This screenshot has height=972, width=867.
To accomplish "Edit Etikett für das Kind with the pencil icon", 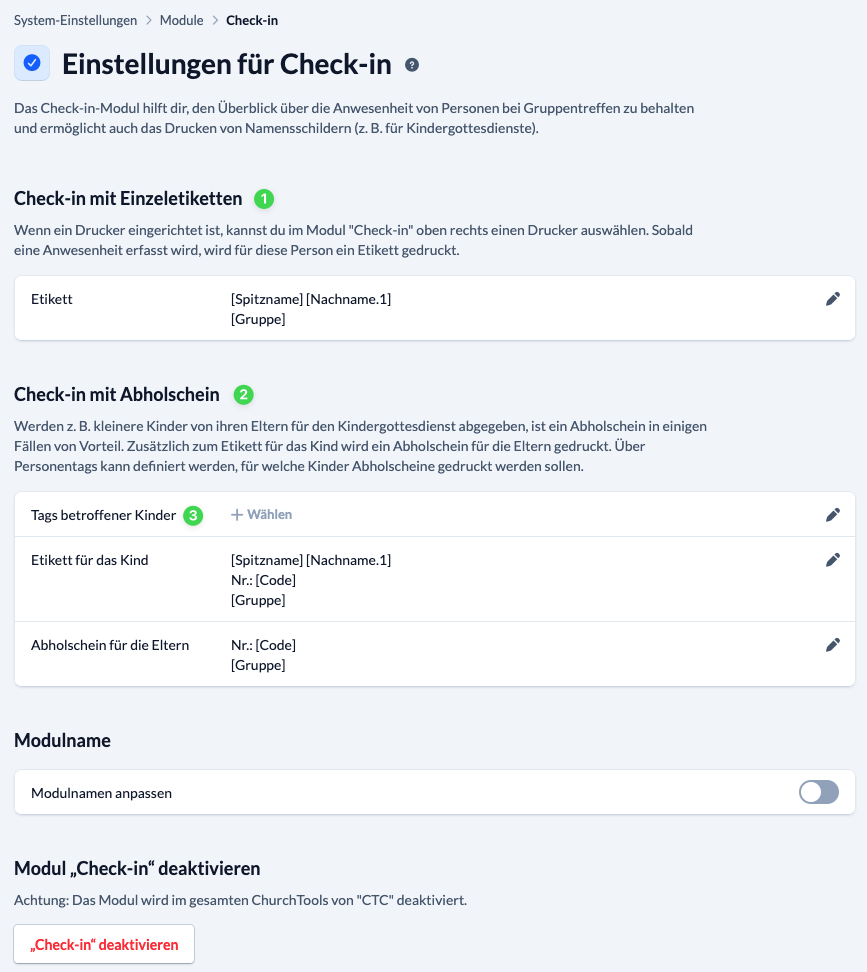I will [x=833, y=560].
